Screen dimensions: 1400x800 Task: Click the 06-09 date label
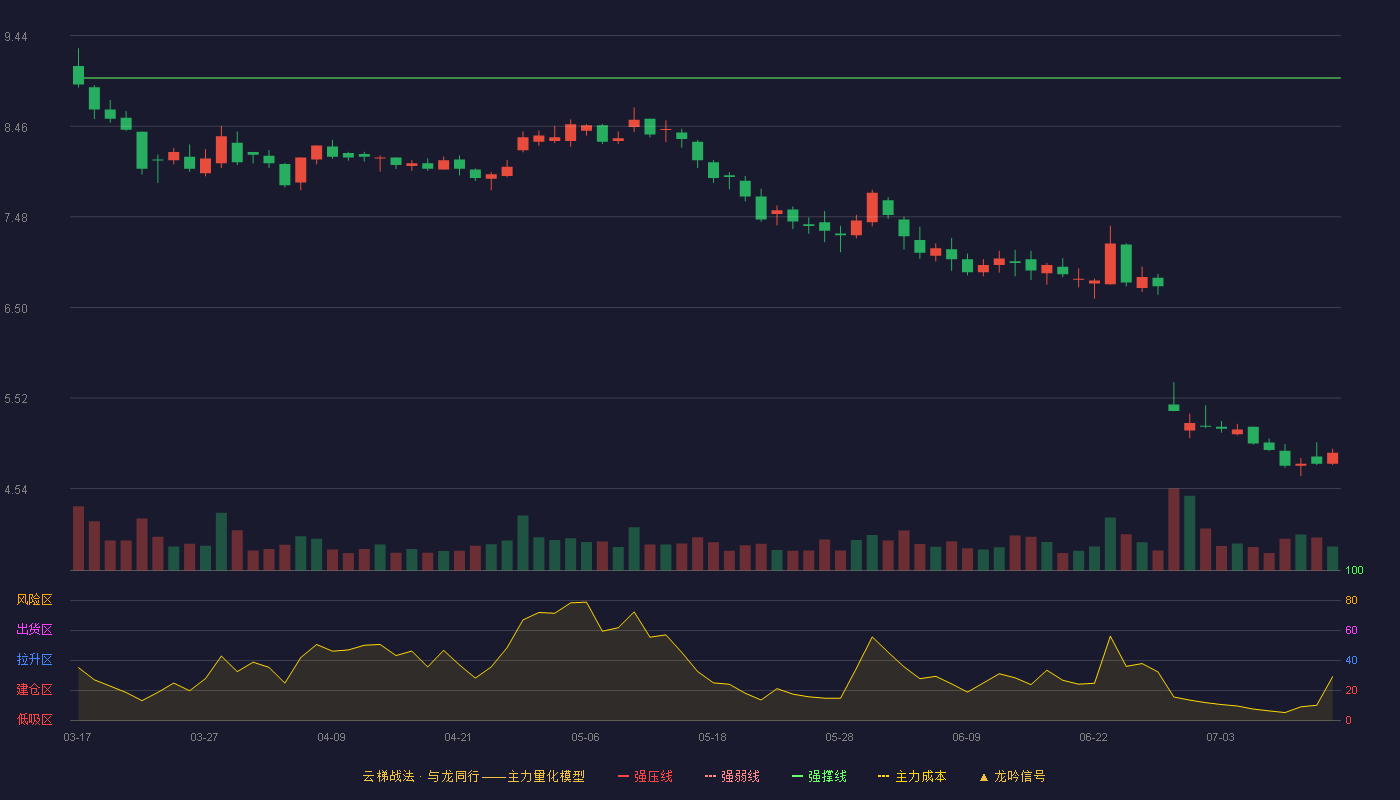pos(966,737)
